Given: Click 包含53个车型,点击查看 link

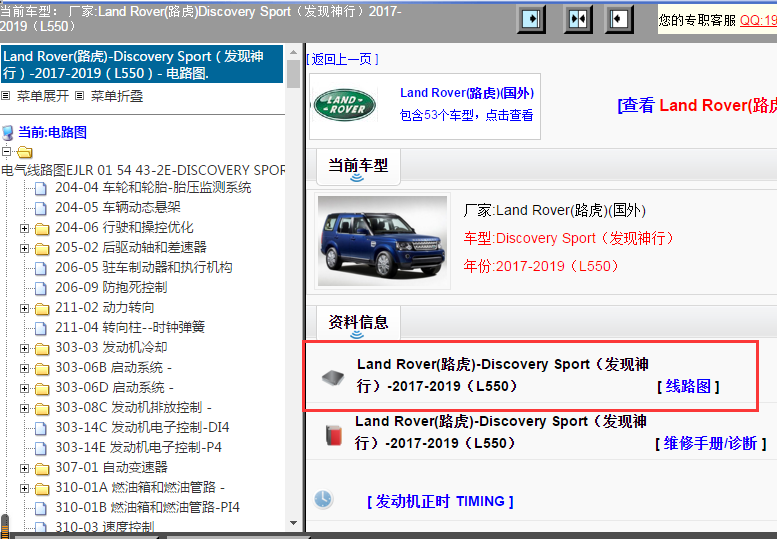Looking at the screenshot, I should click(466, 115).
